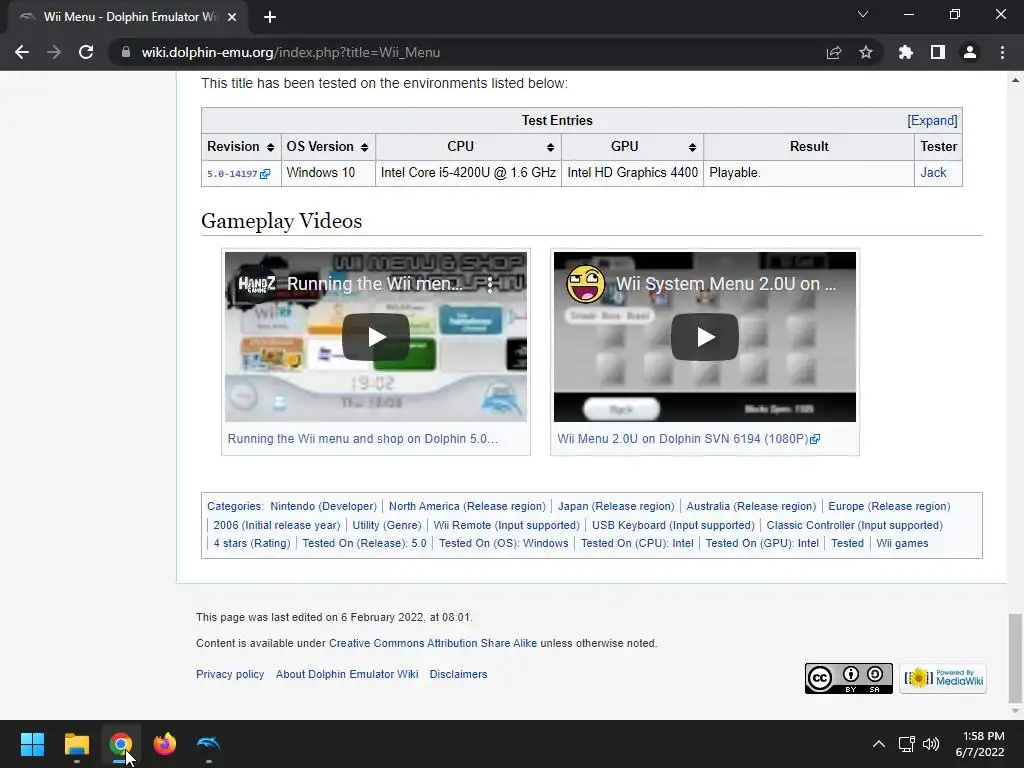Image resolution: width=1024 pixels, height=768 pixels.
Task: Select the Wii Menu - Dolphin Emulator tab
Action: coord(129,17)
